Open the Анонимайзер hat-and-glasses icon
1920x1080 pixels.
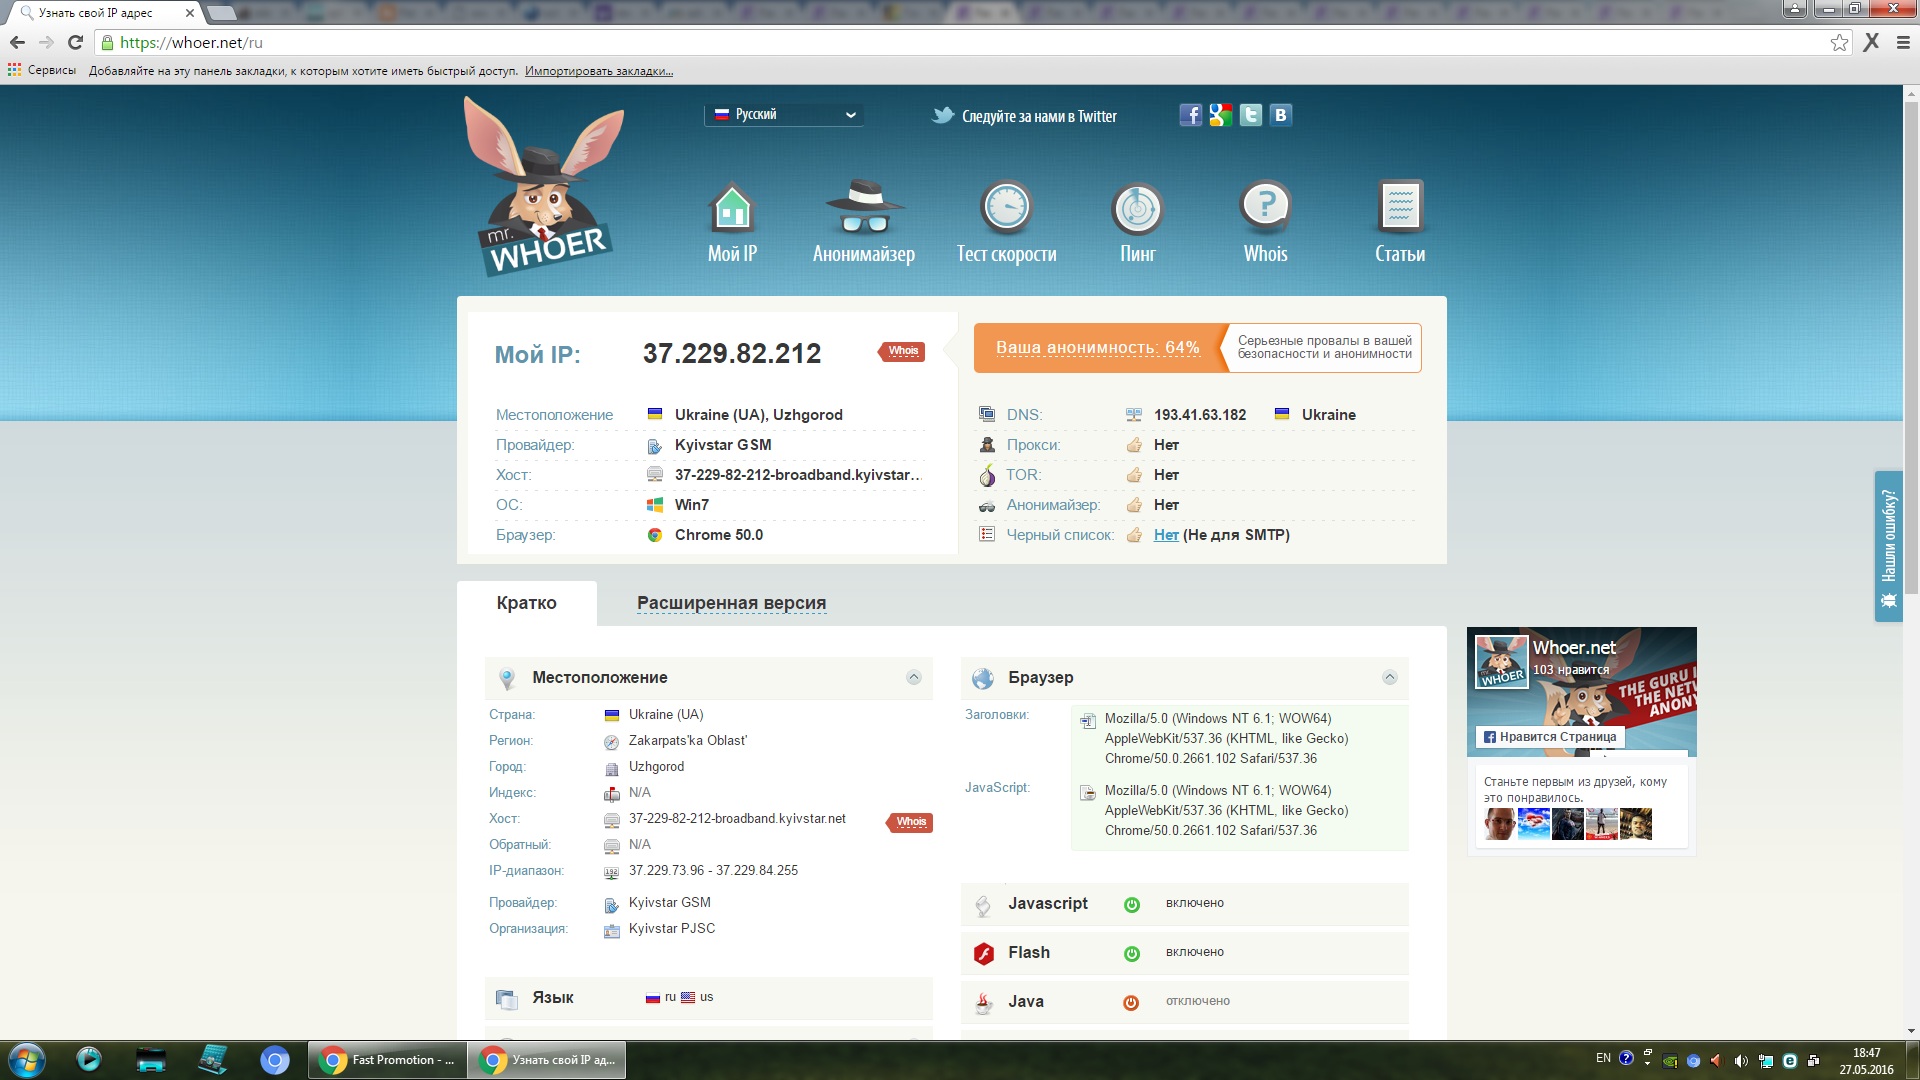[864, 207]
